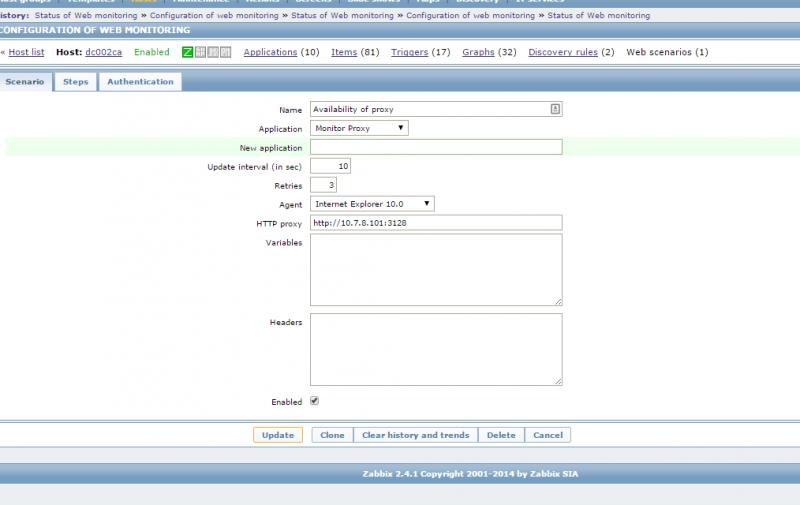This screenshot has height=505, width=800.
Task: Click Clear history and trends button
Action: tap(415, 435)
